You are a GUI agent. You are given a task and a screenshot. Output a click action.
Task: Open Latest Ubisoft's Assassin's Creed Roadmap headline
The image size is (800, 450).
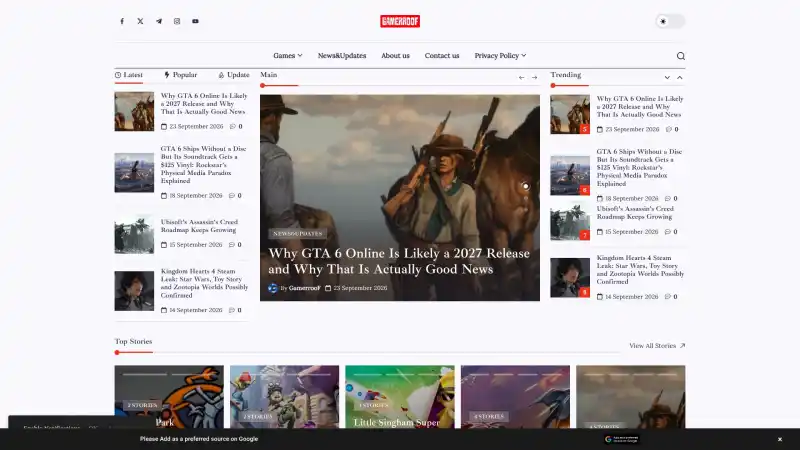point(199,226)
